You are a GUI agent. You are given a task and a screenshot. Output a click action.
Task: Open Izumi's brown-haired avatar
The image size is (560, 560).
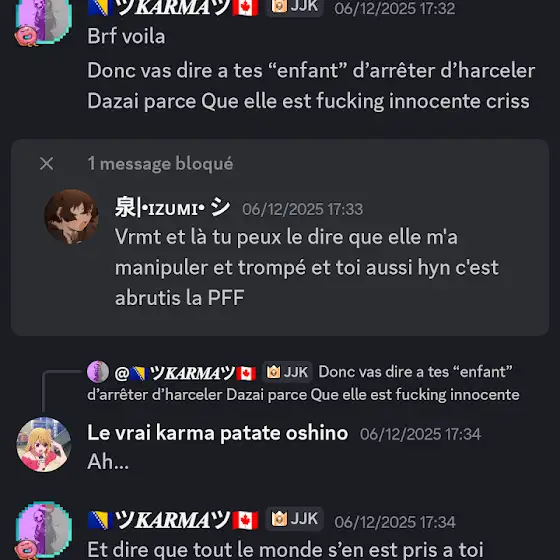(x=71, y=216)
